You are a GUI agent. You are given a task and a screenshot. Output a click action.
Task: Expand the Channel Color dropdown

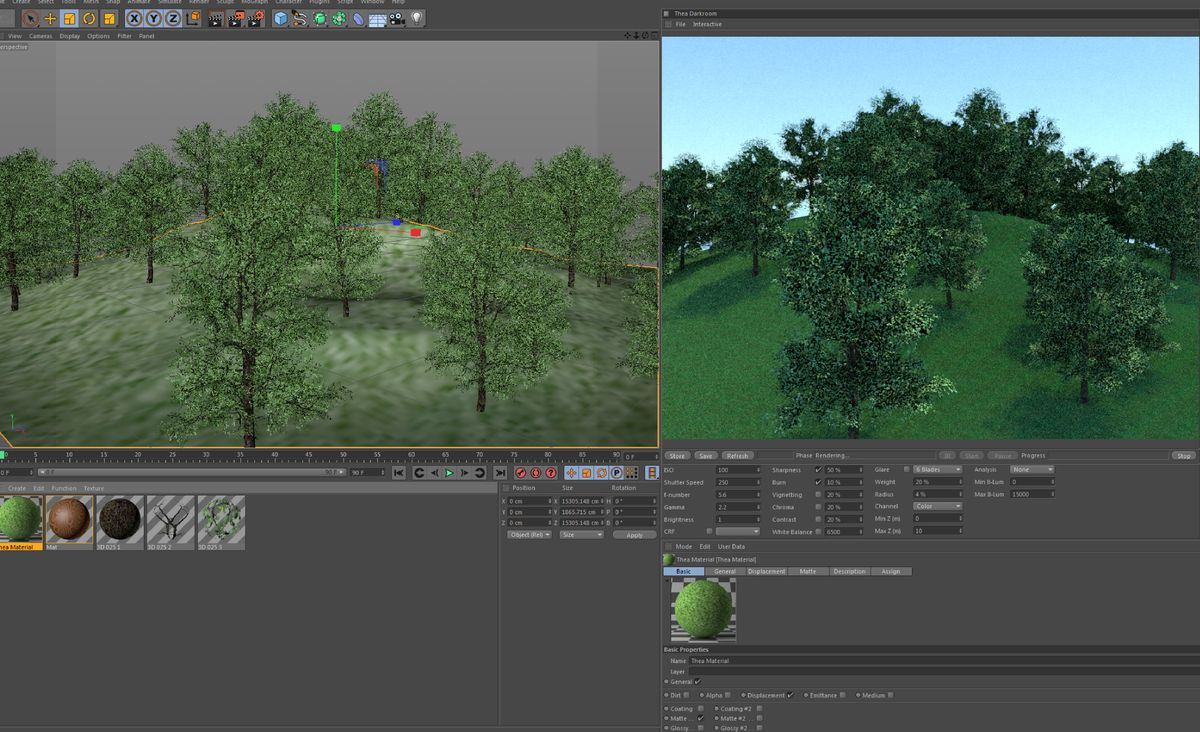[x=936, y=506]
